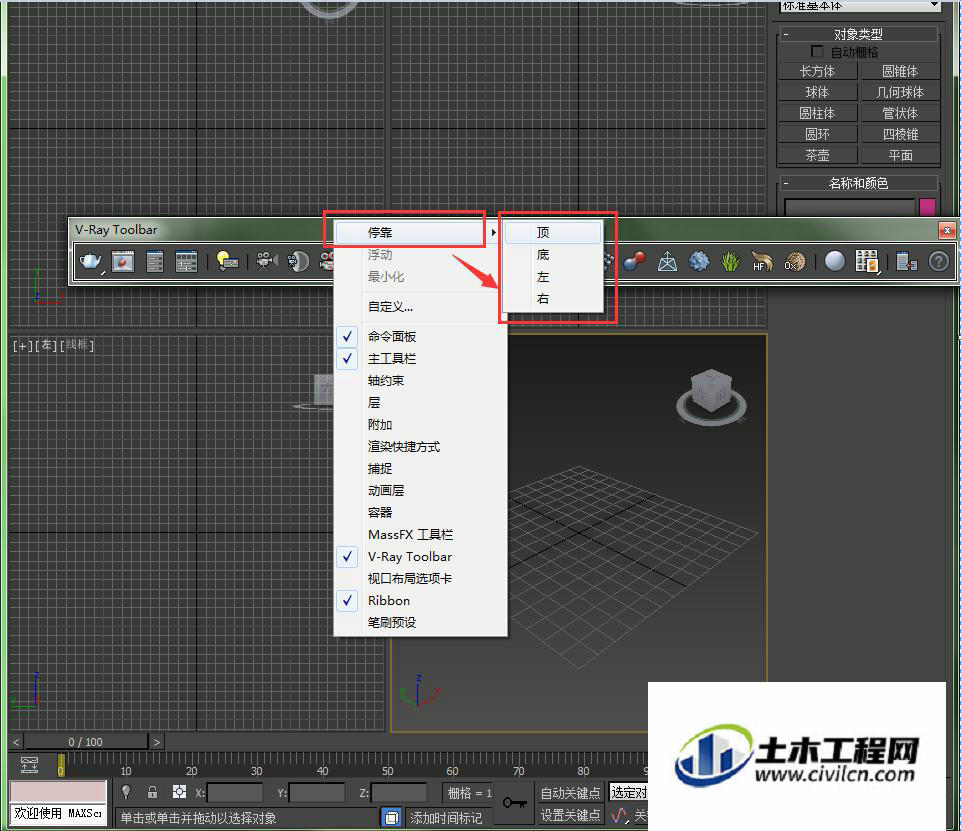Open the [左] viewport view label menu
This screenshot has height=831, width=961.
pos(46,346)
